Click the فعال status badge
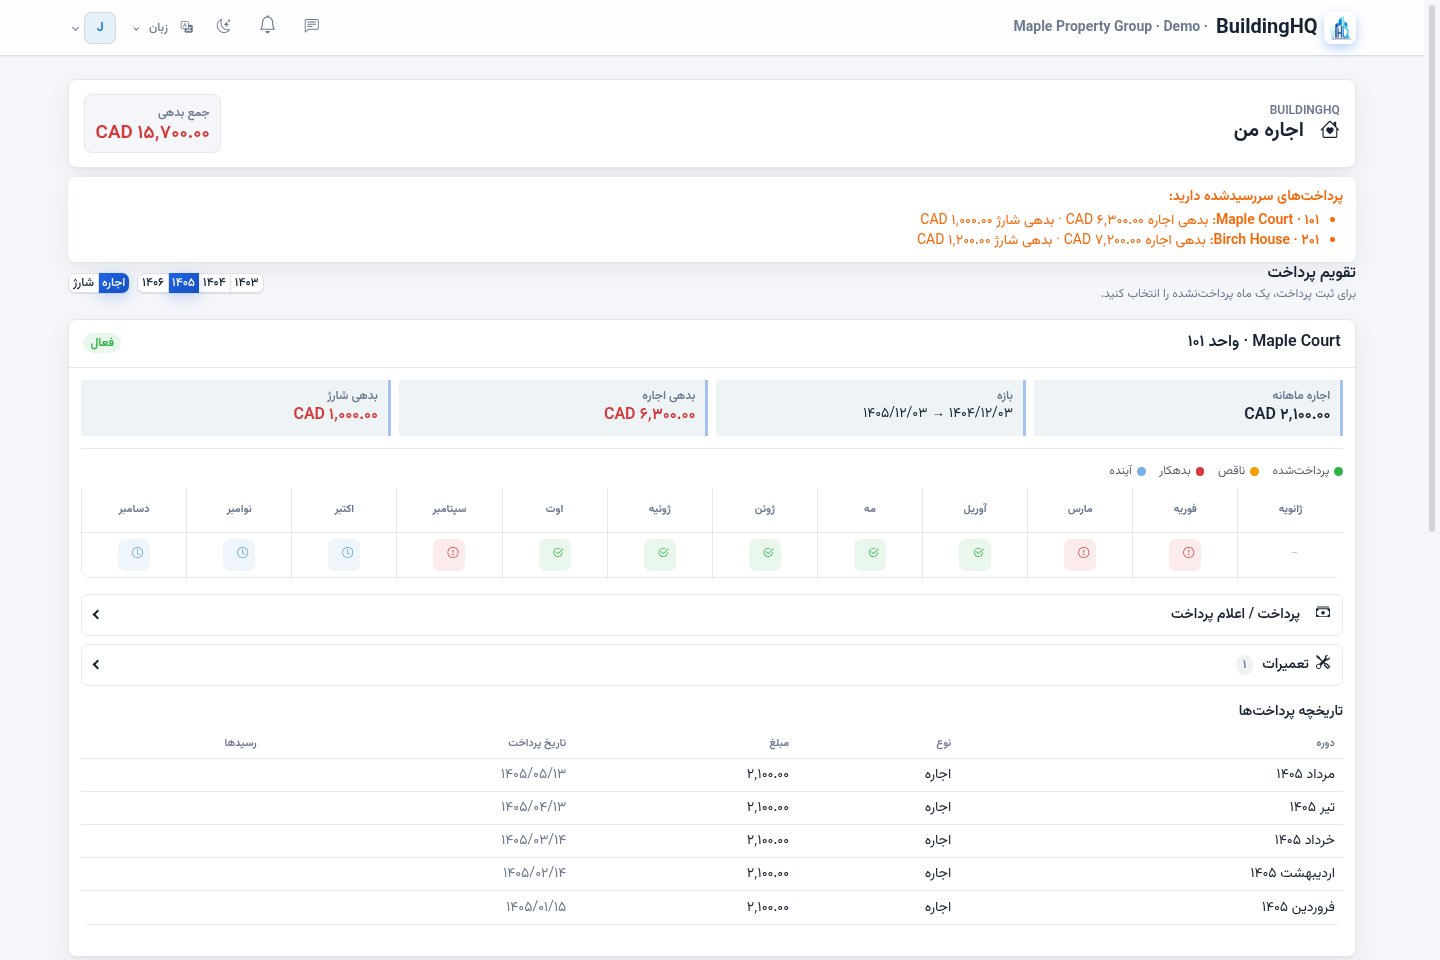This screenshot has width=1440, height=960. (x=102, y=343)
